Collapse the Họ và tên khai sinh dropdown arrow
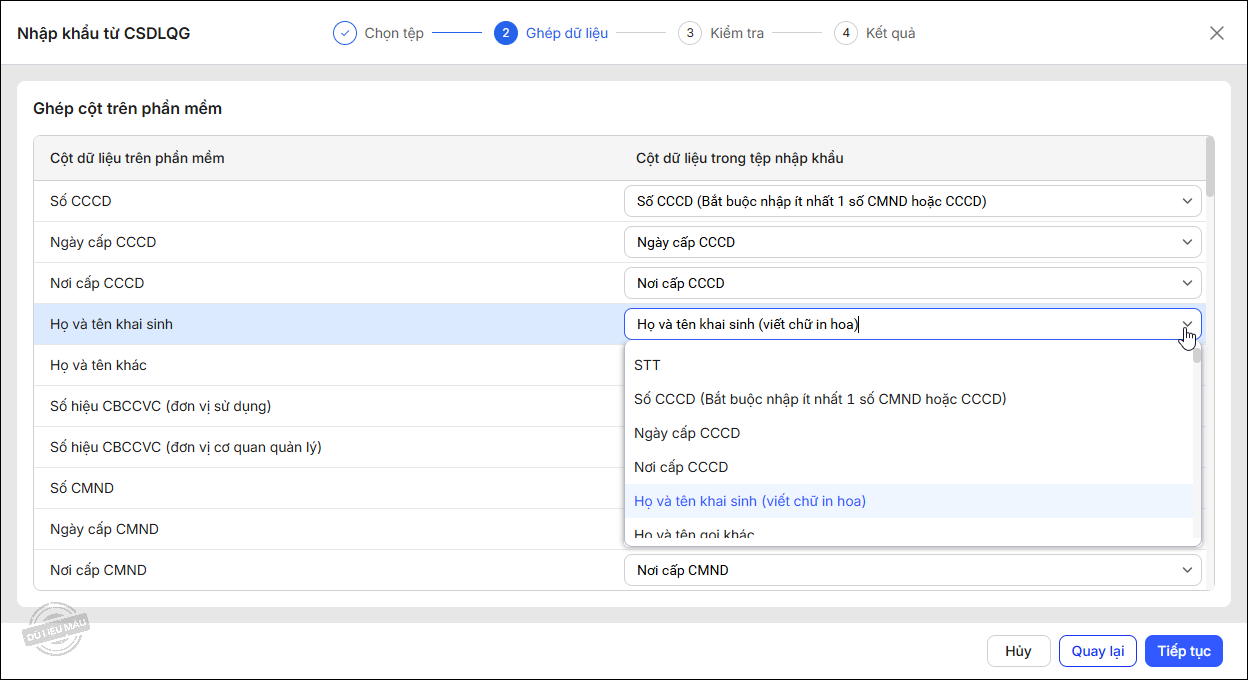Viewport: 1248px width, 680px height. click(1187, 324)
